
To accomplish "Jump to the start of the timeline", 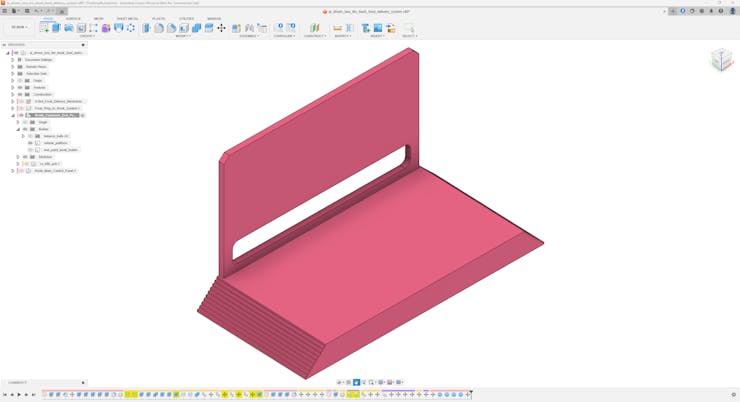I will tap(5, 395).
